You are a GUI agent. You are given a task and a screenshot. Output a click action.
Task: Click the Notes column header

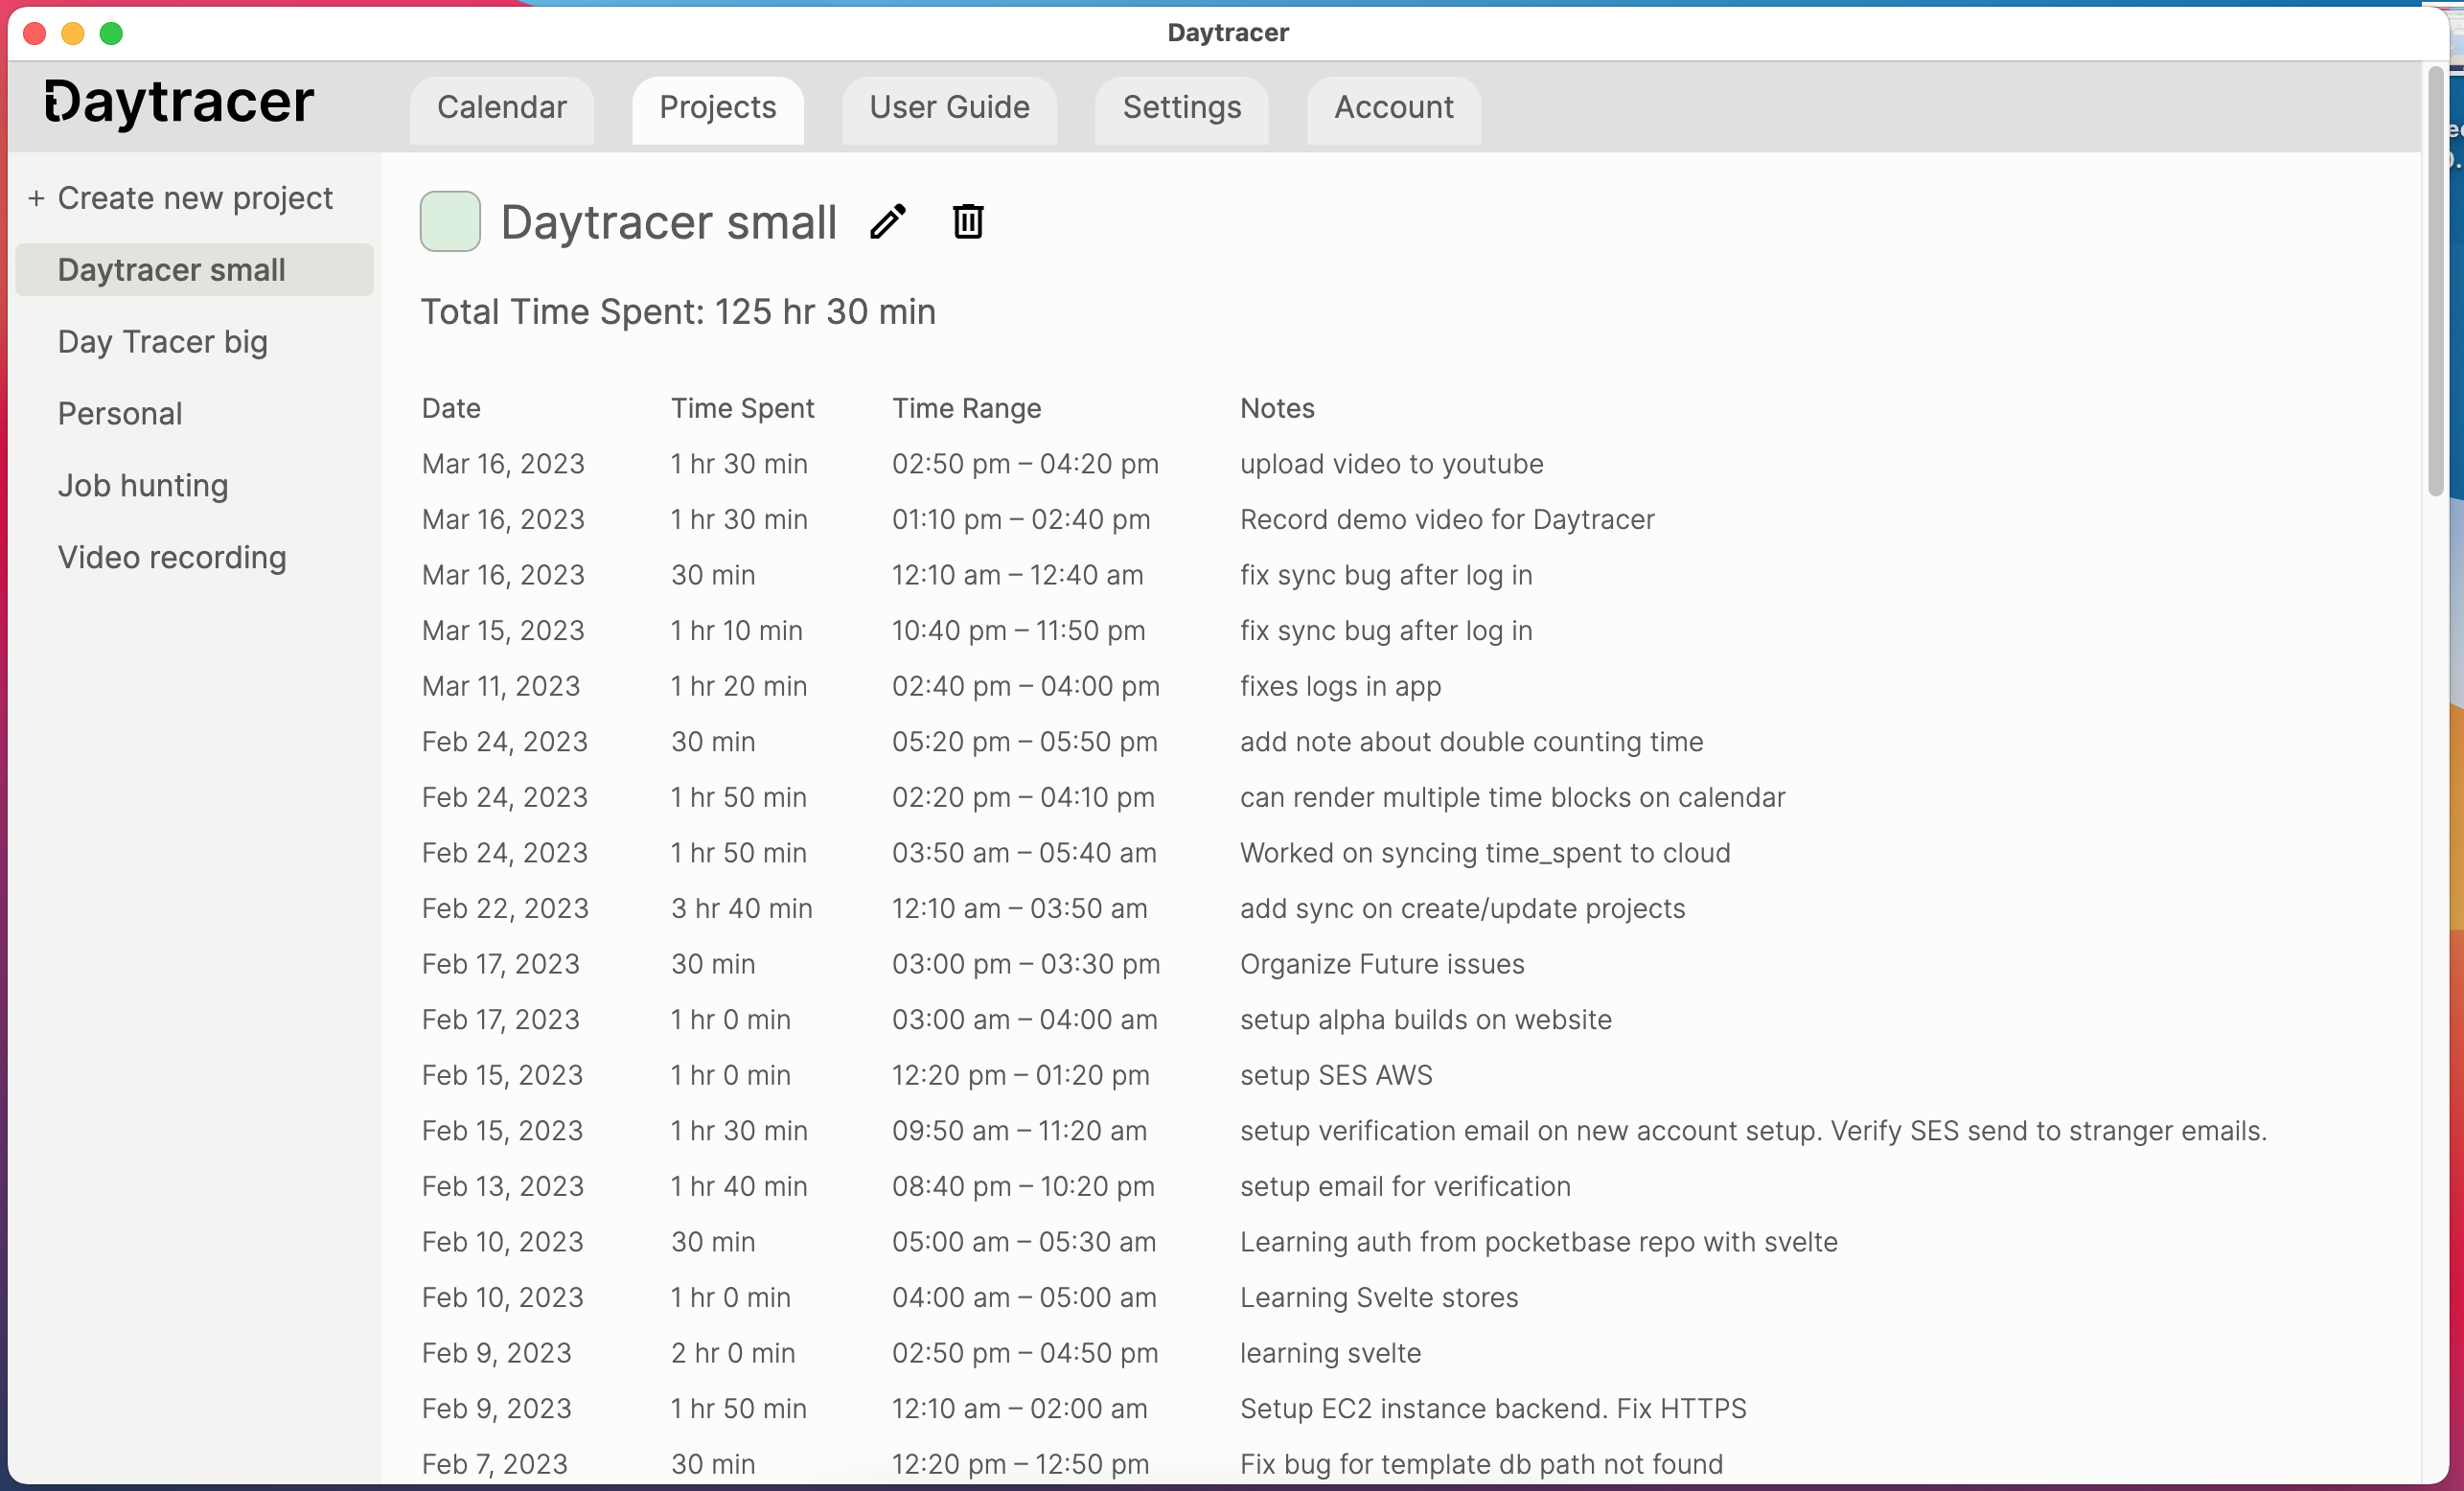[x=1277, y=408]
